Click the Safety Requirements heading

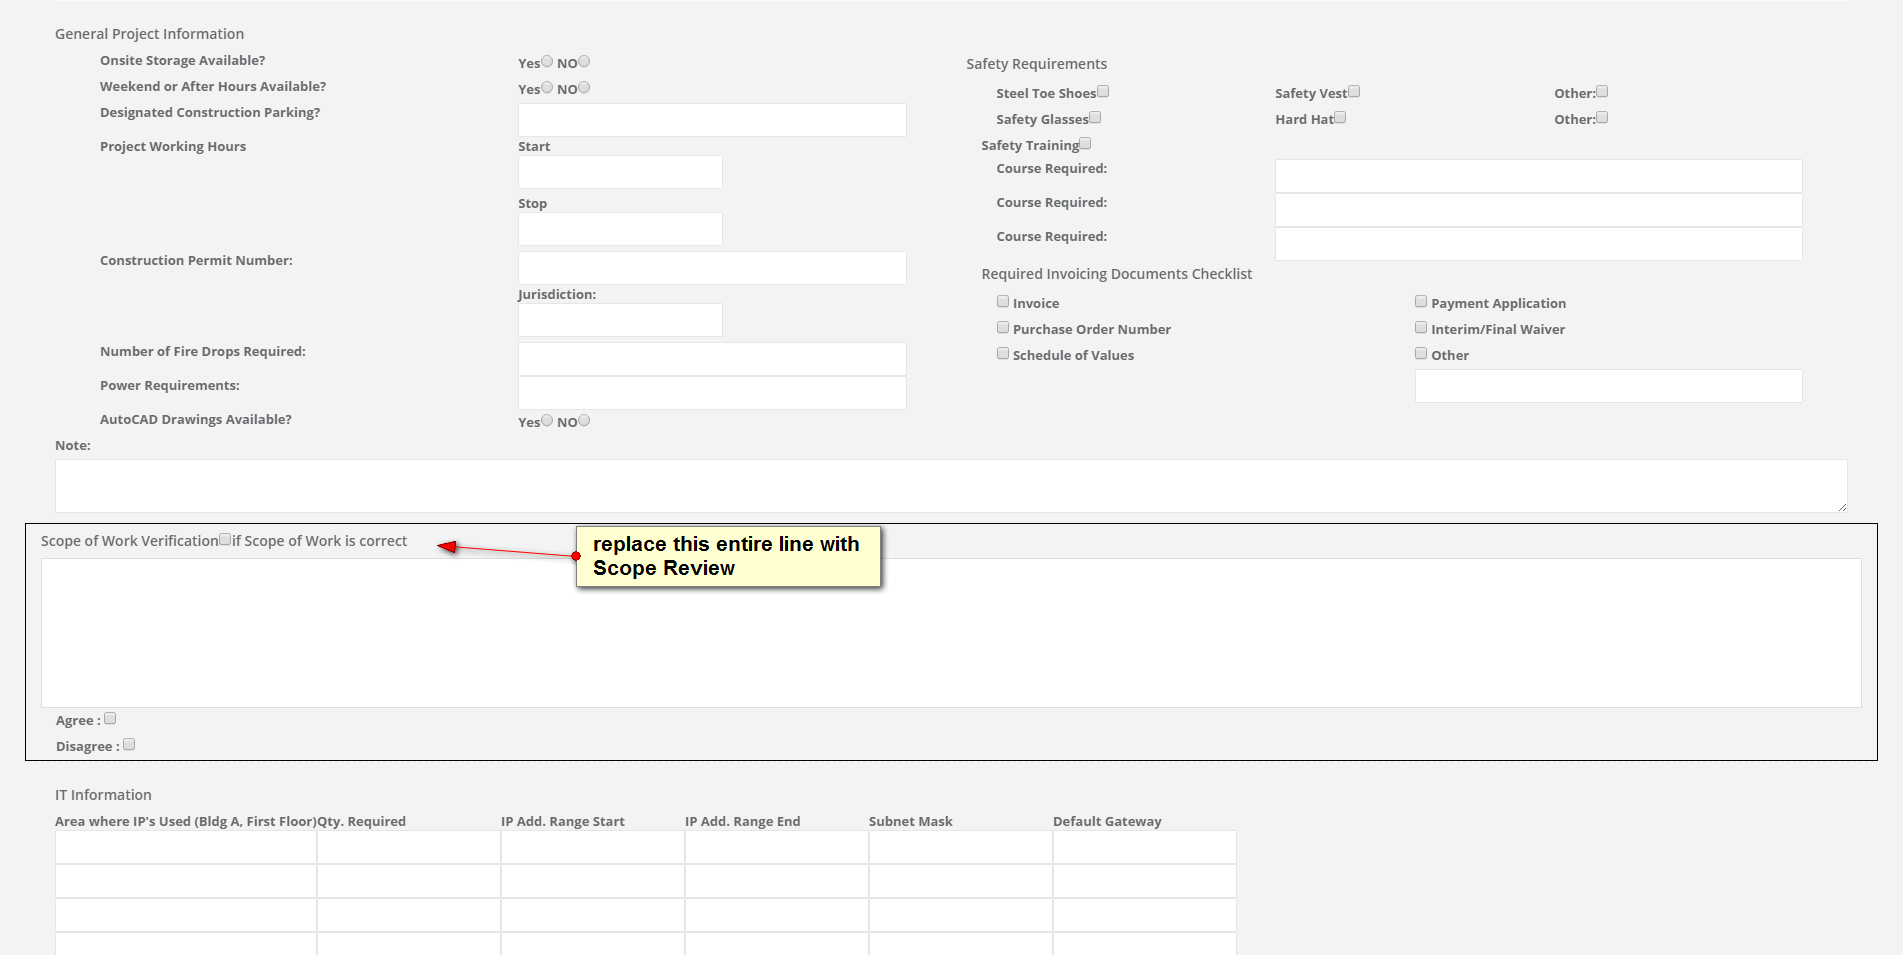pos(1036,64)
